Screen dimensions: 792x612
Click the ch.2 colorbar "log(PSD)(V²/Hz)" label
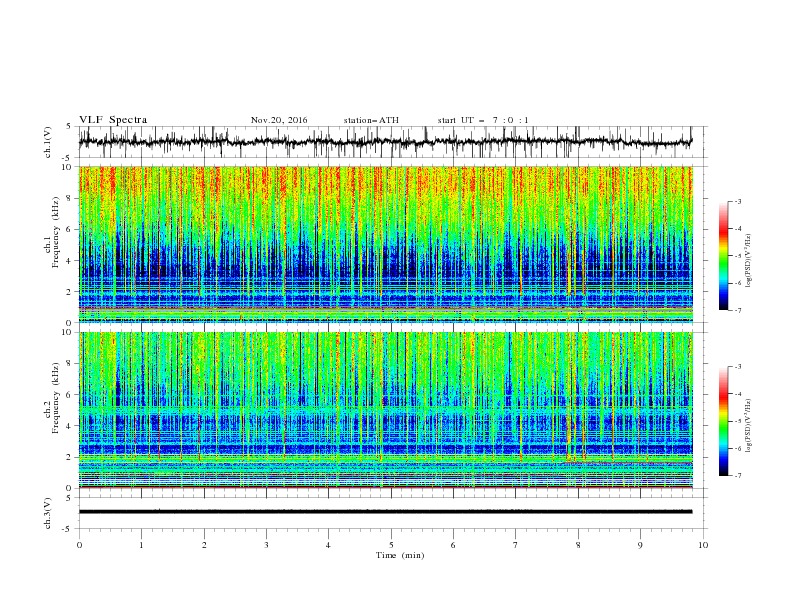pos(748,426)
